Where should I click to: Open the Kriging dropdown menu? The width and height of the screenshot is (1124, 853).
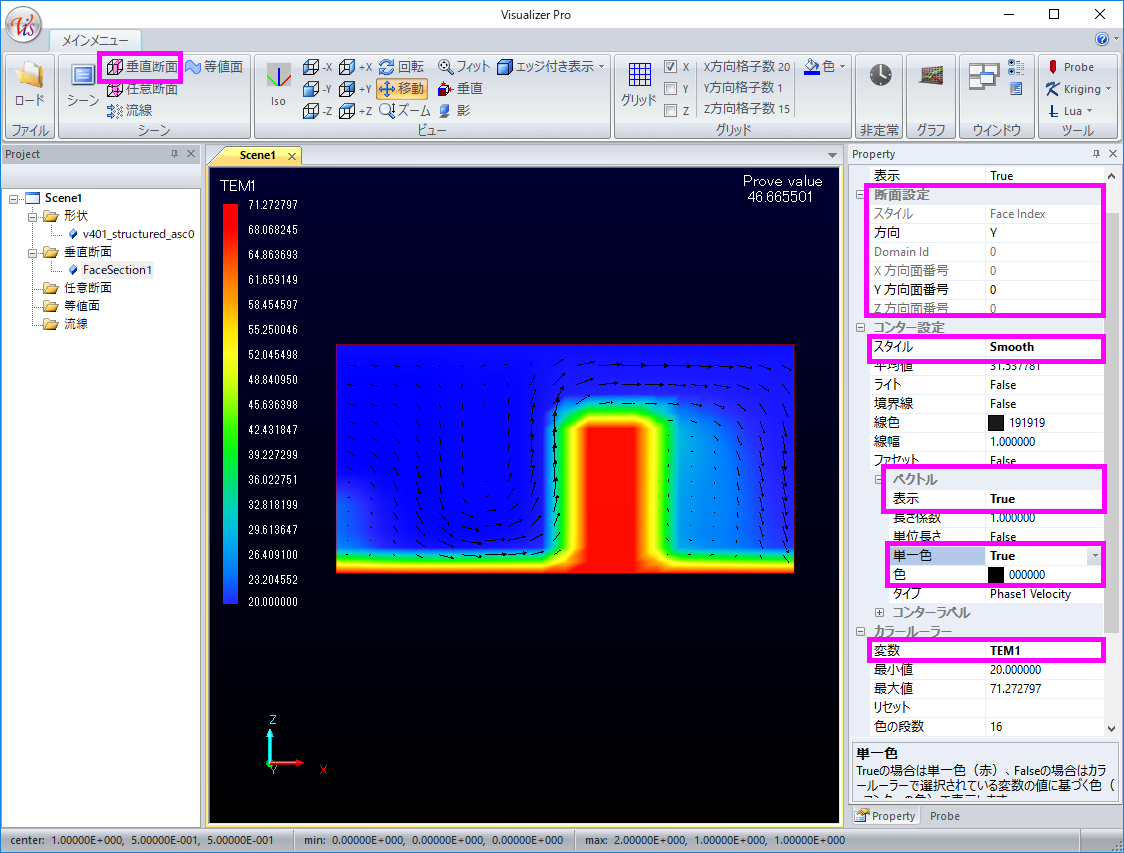click(x=1080, y=89)
